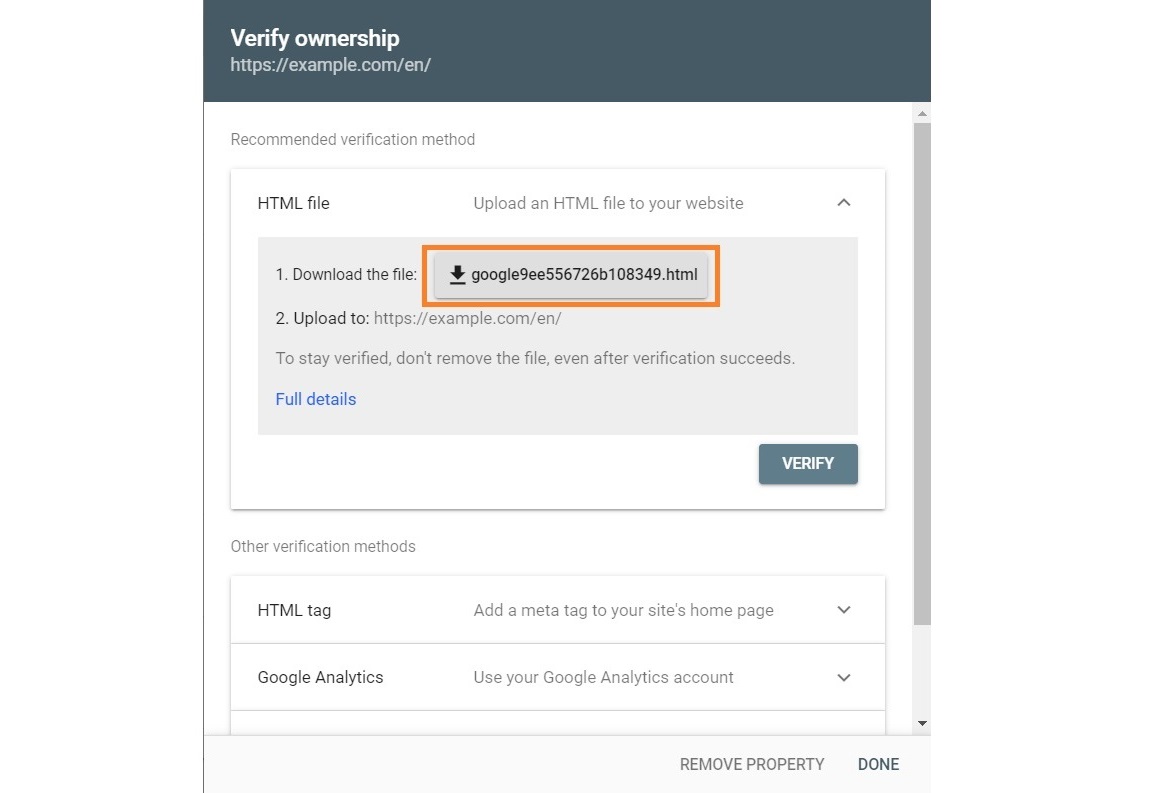Click REMOVE PROPERTY
Screen dimensions: 1166x793
[752, 764]
